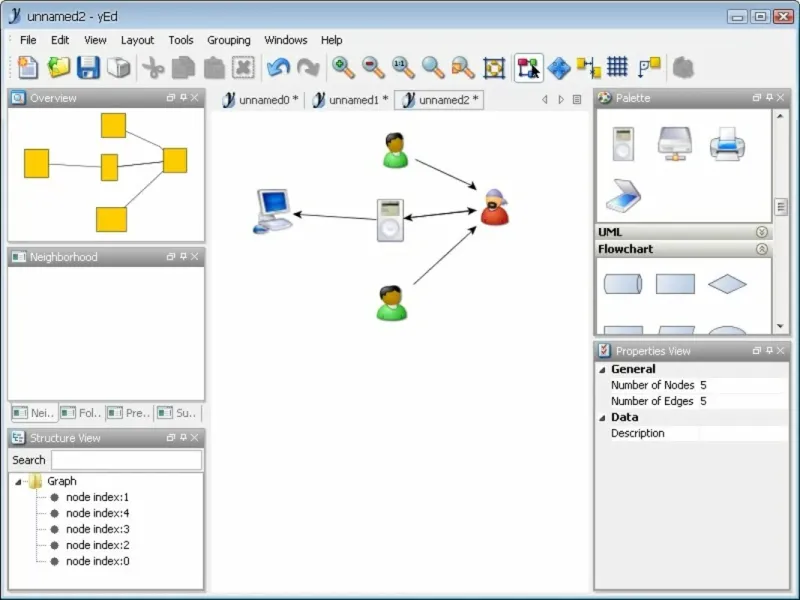
Task: Undo the last action
Action: 279,67
